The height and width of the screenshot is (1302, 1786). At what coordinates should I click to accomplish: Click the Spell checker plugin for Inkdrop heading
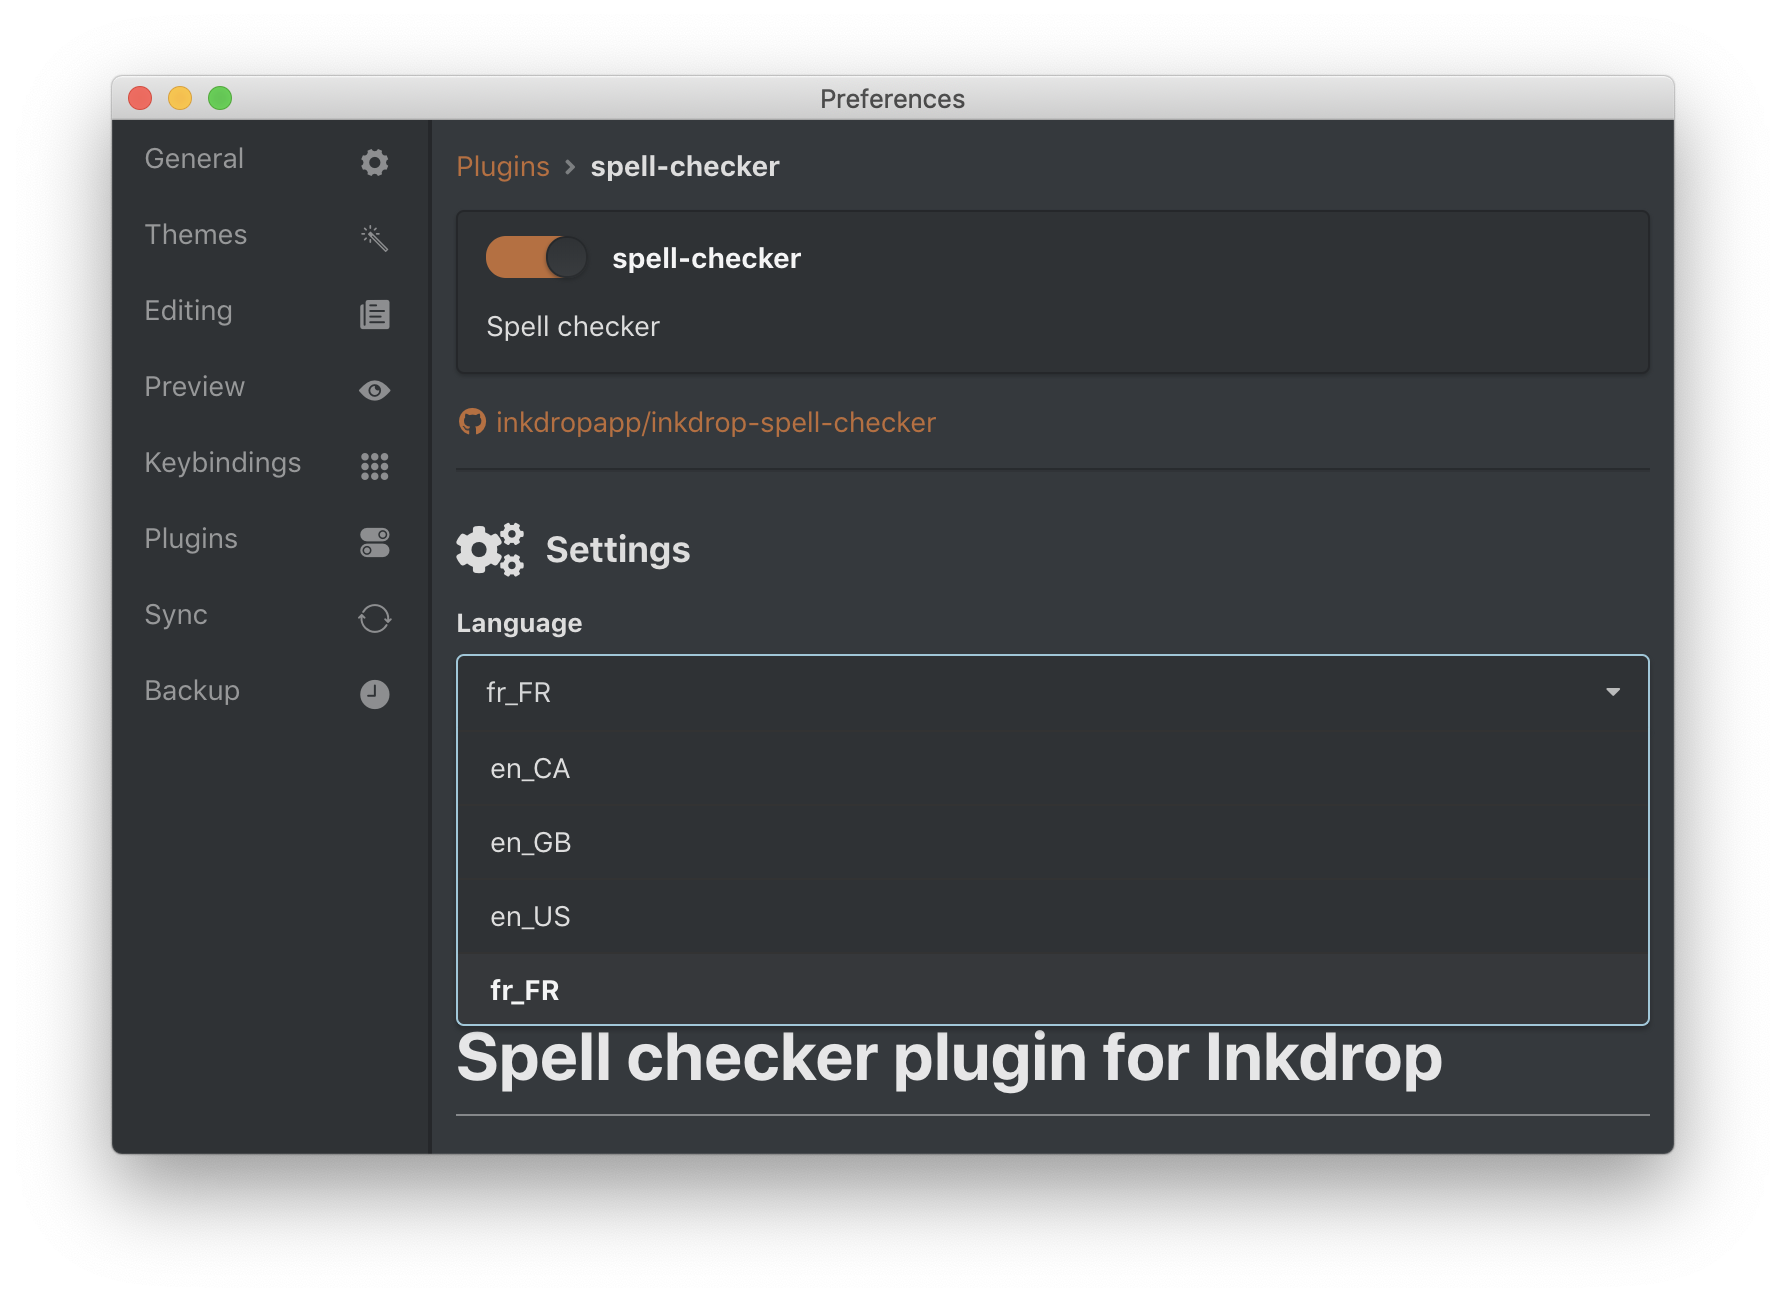point(949,1058)
